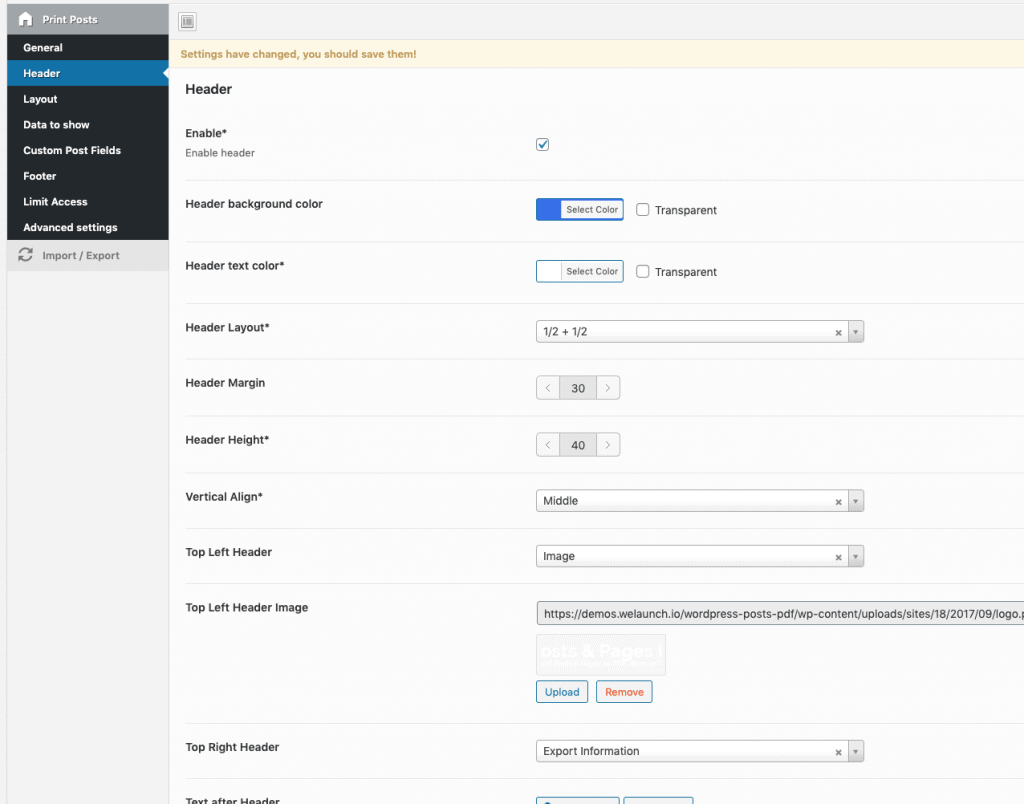Viewport: 1024px width, 804px height.
Task: Click the uploaded logo image preview
Action: (601, 654)
